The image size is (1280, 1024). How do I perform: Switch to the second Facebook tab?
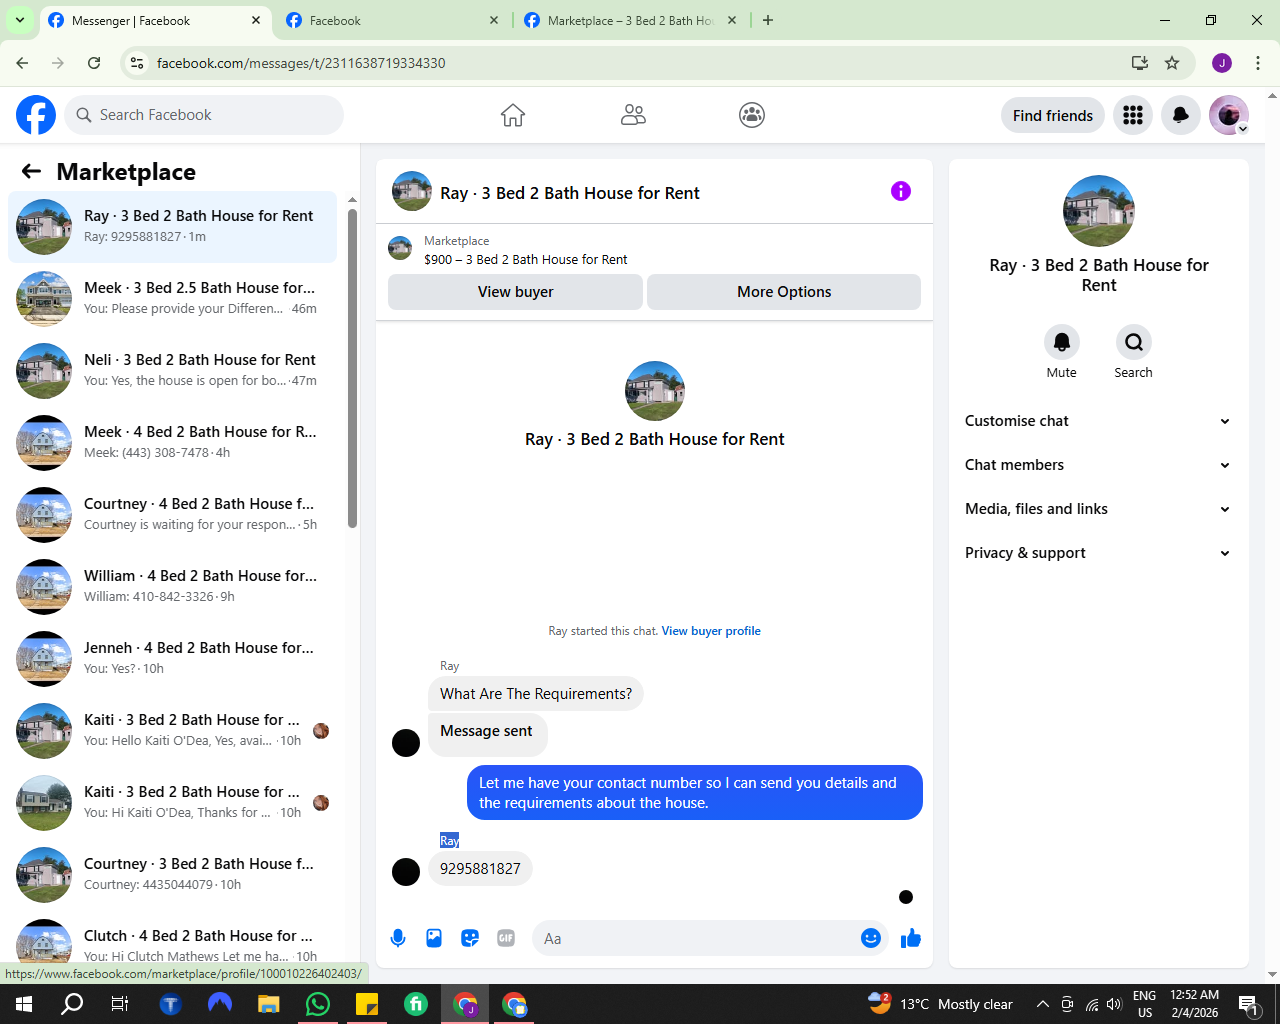pyautogui.click(x=392, y=20)
